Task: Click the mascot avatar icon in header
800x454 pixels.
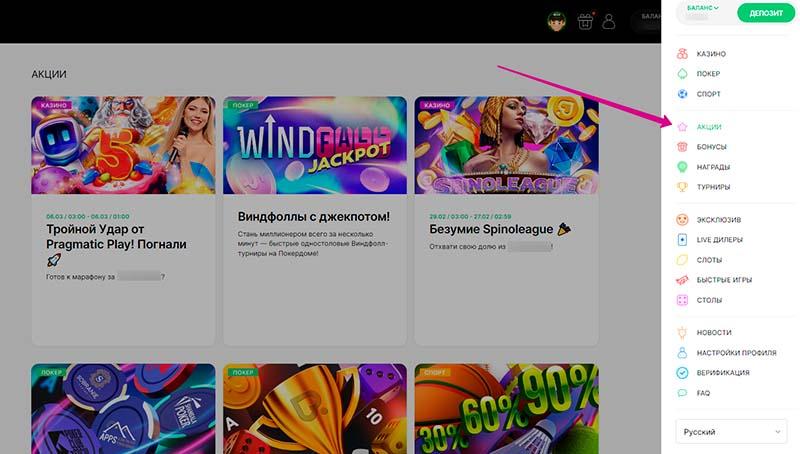Action: tap(557, 21)
